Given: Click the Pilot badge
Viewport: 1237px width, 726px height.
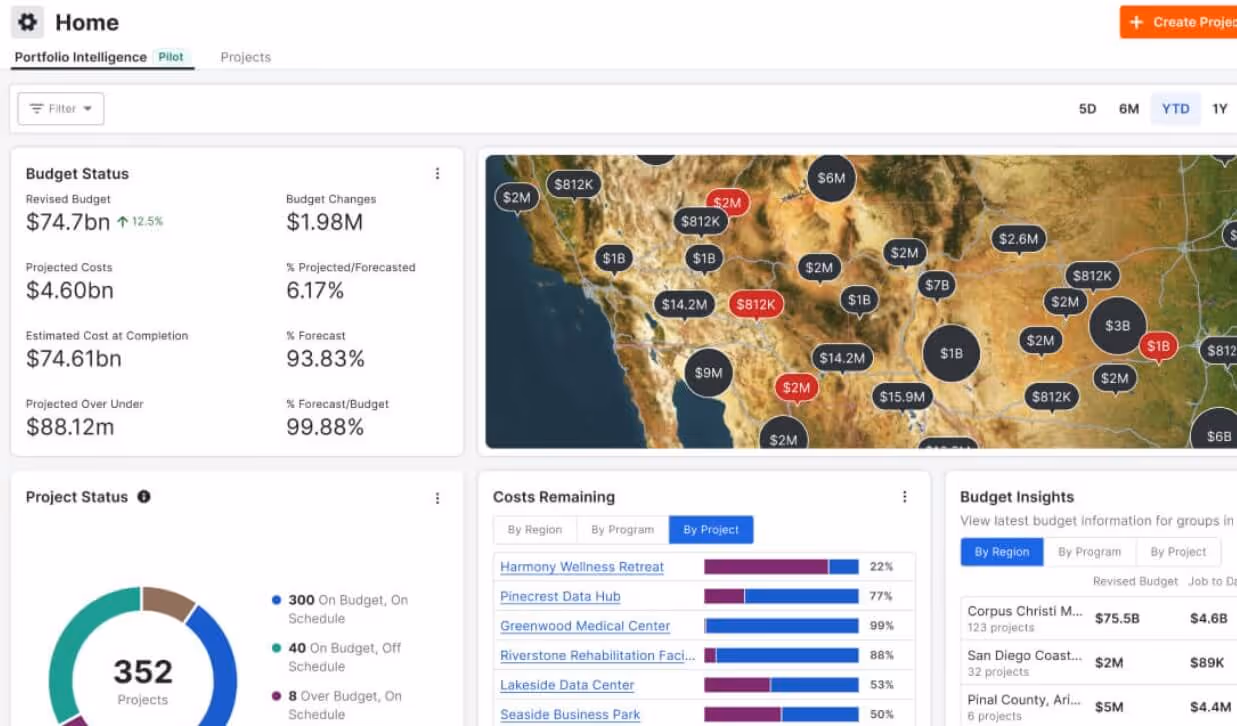Looking at the screenshot, I should (171, 57).
